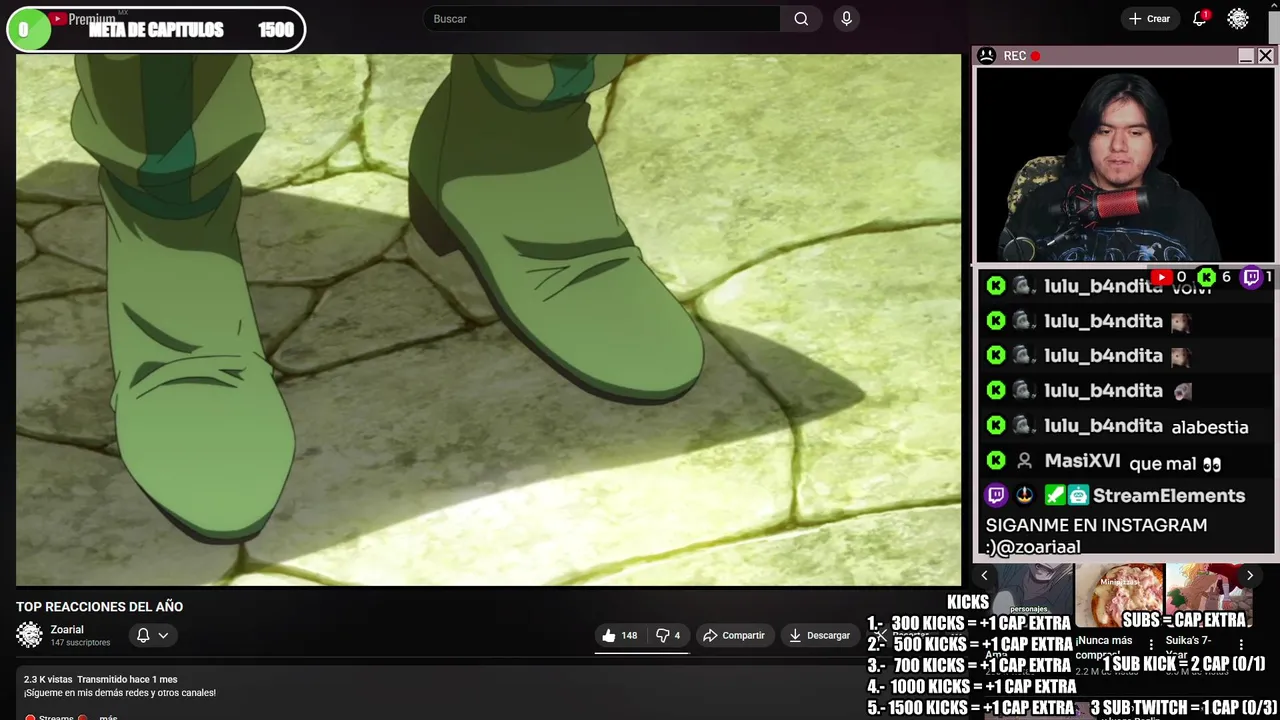This screenshot has width=1280, height=720.
Task: Click the SIGANME EN INSTAGRAM message
Action: (1096, 536)
